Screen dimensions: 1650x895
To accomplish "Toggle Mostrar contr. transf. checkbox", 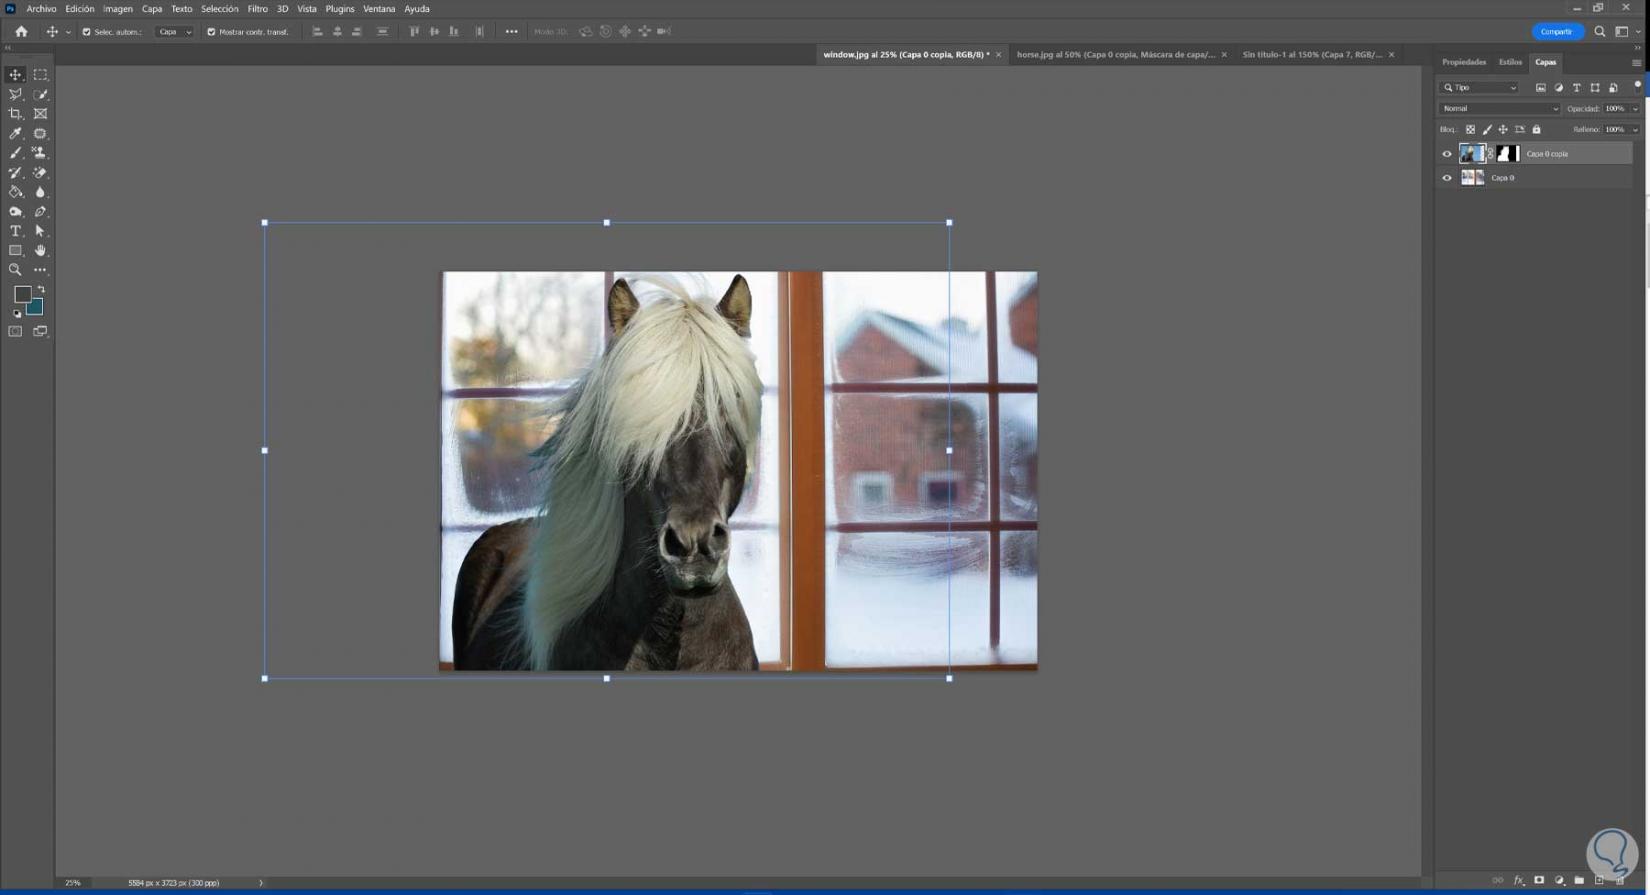I will point(211,32).
